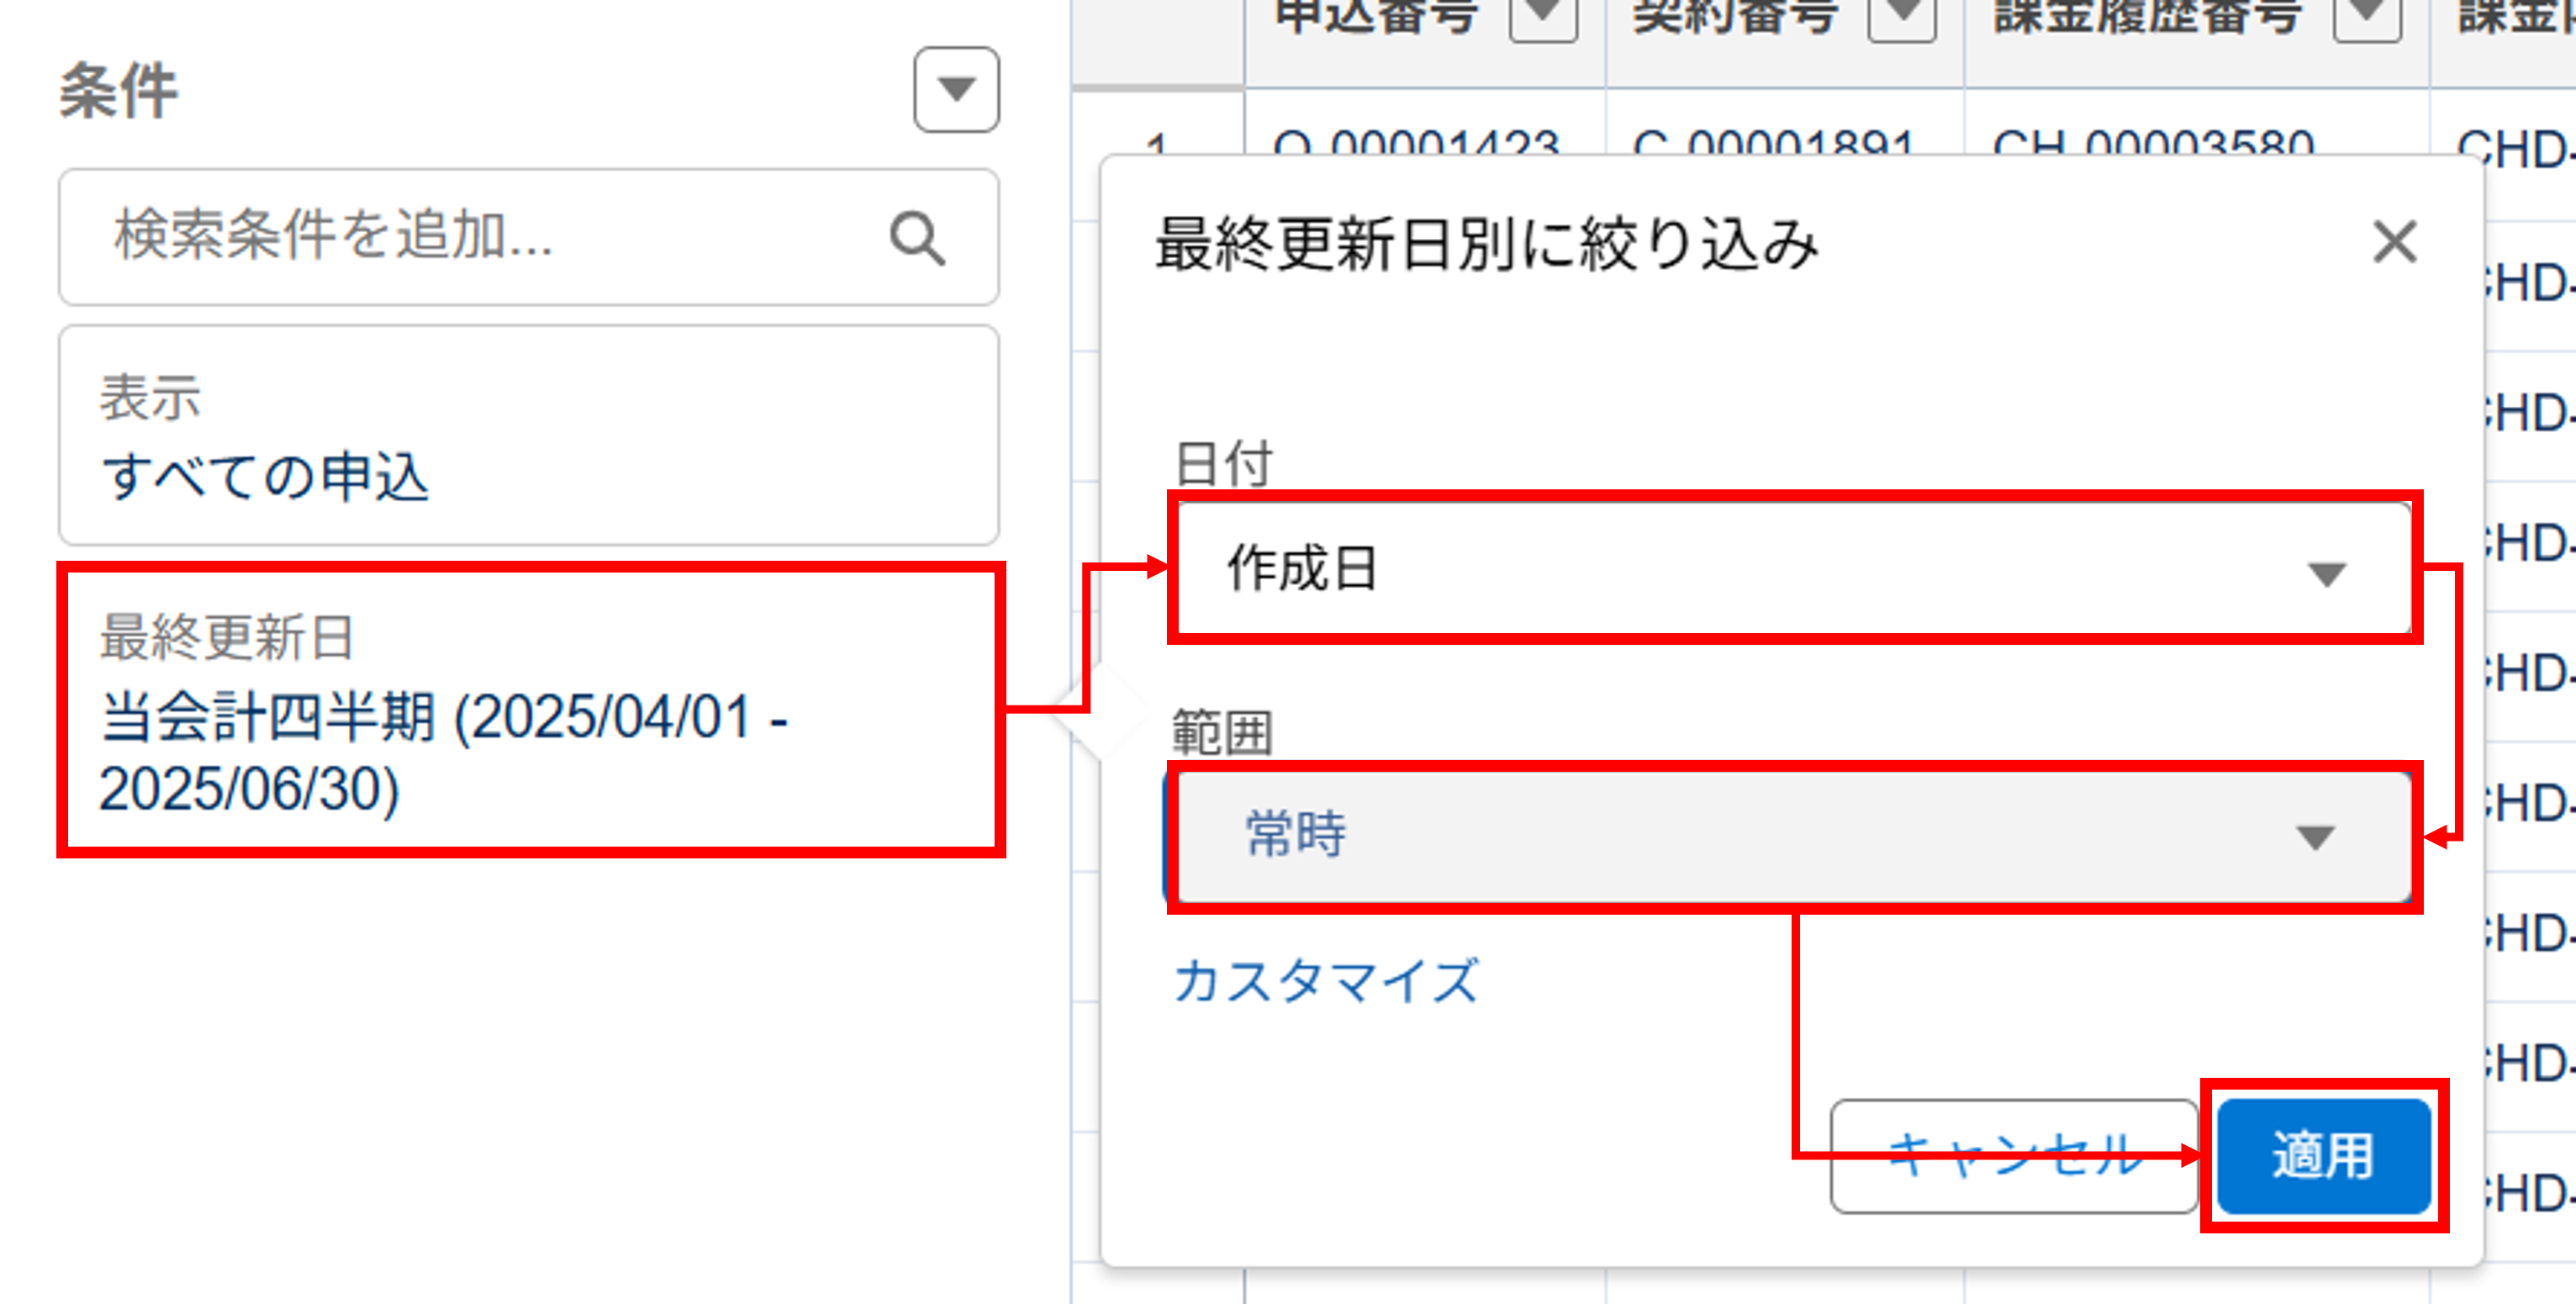Image resolution: width=2576 pixels, height=1304 pixels.
Task: Open filter options from the 条件 header
Action: pos(955,90)
